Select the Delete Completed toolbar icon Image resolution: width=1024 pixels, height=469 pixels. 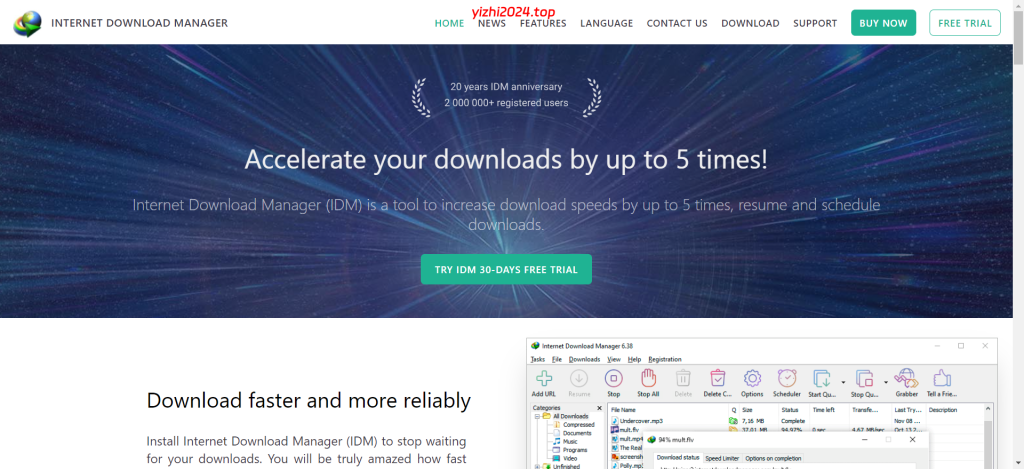717,379
